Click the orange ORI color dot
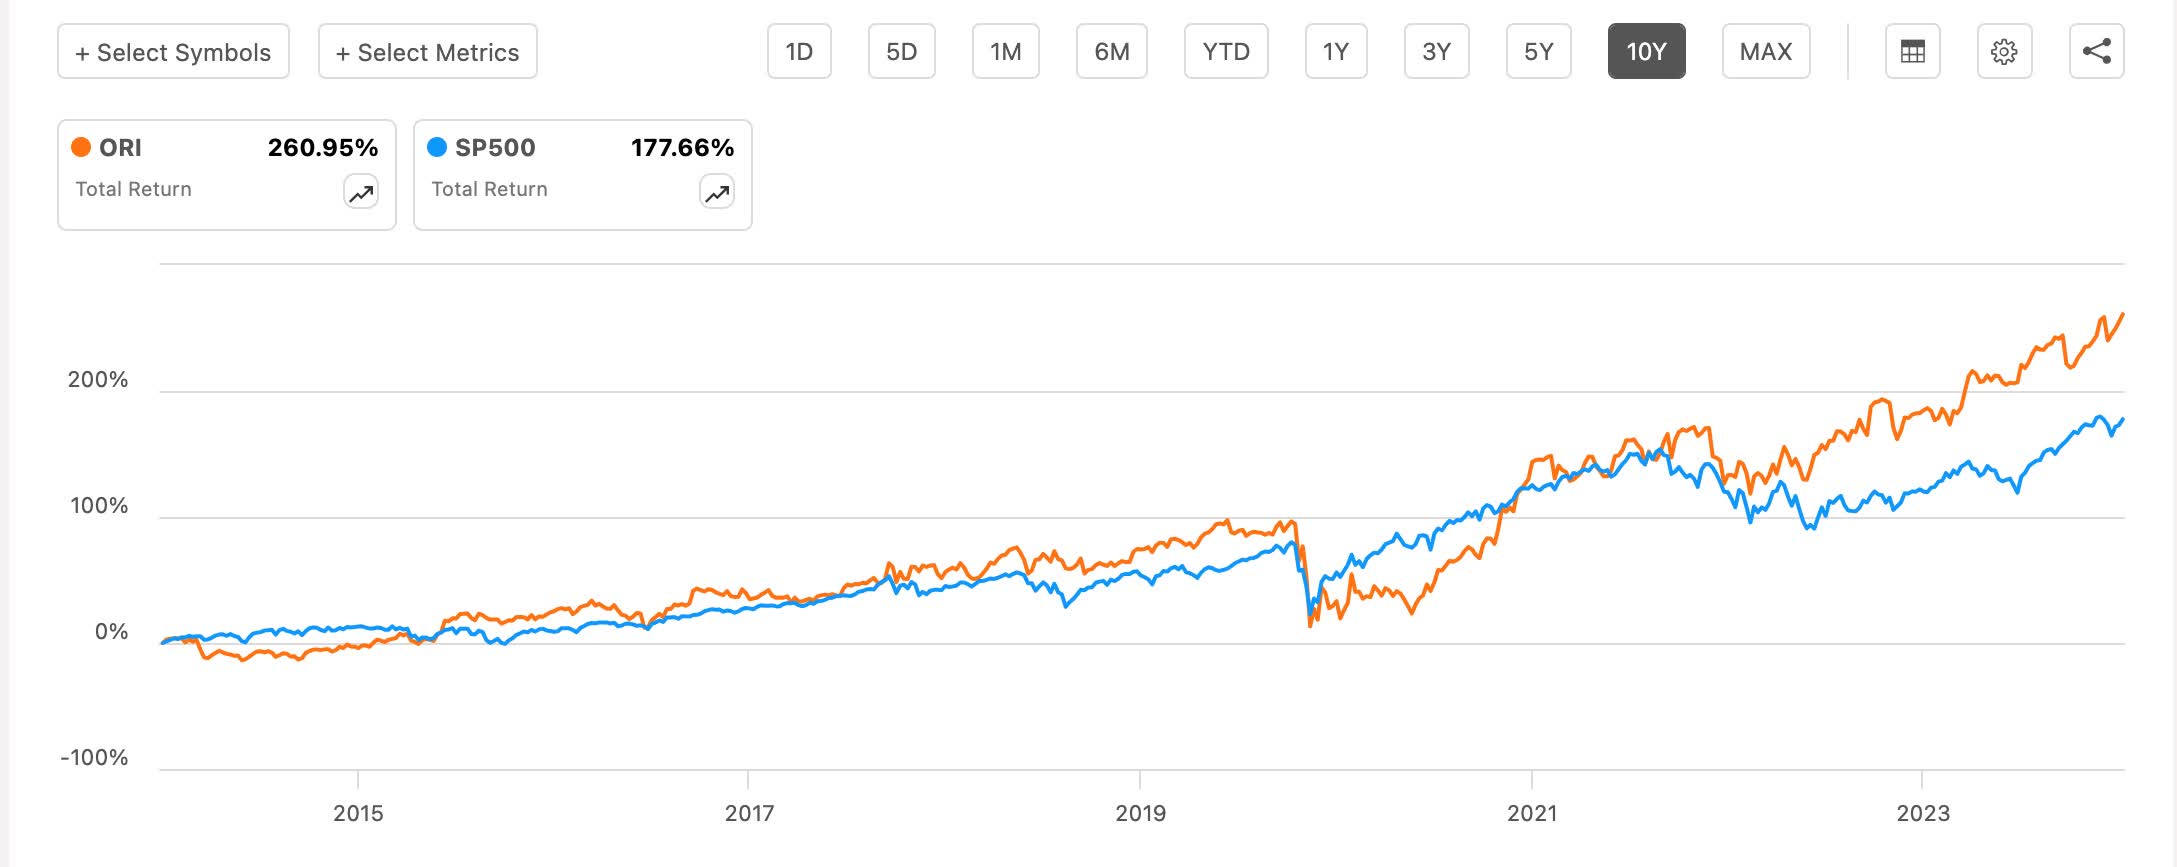Viewport: 2177px width, 867px height. [81, 147]
